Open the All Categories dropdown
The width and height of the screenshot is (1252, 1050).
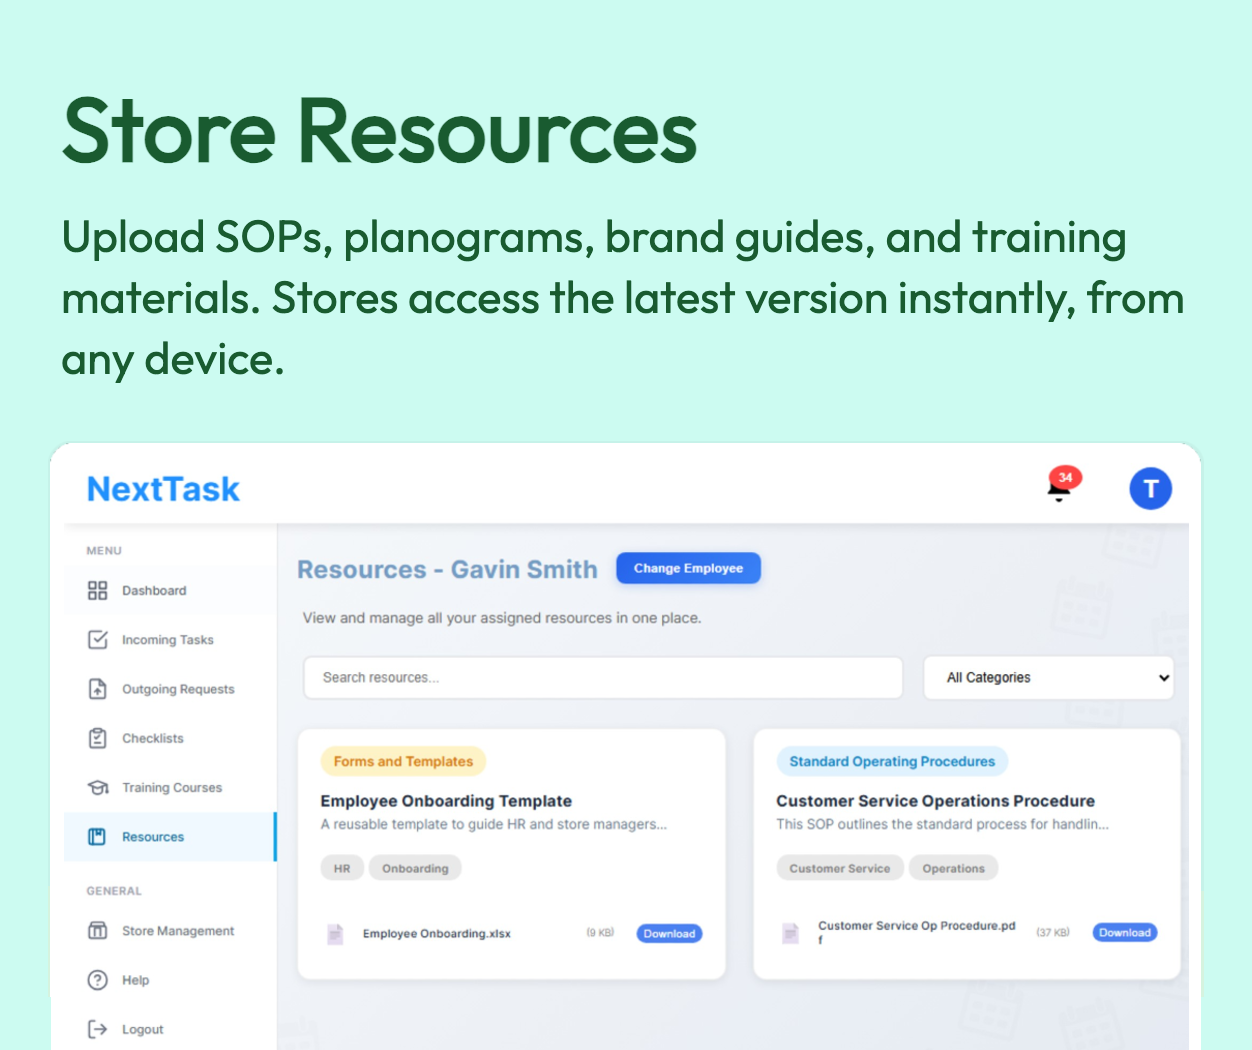[1048, 678]
